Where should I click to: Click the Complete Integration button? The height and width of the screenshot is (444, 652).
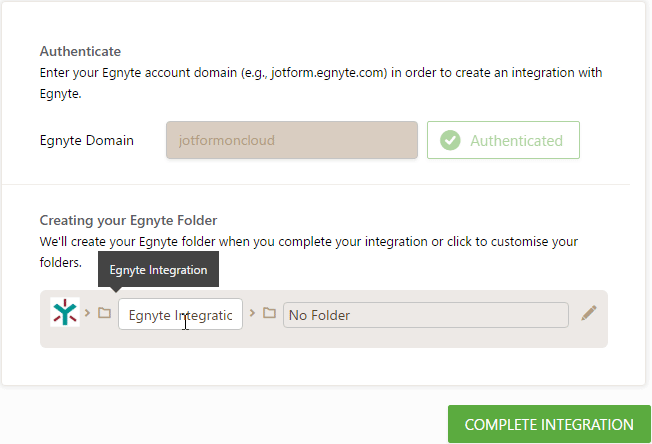coord(549,424)
